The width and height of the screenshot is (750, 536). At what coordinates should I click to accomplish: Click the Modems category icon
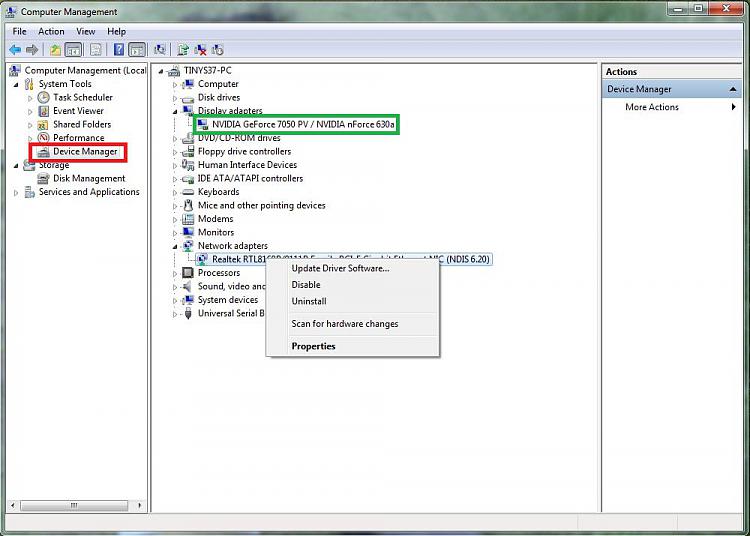click(x=188, y=219)
